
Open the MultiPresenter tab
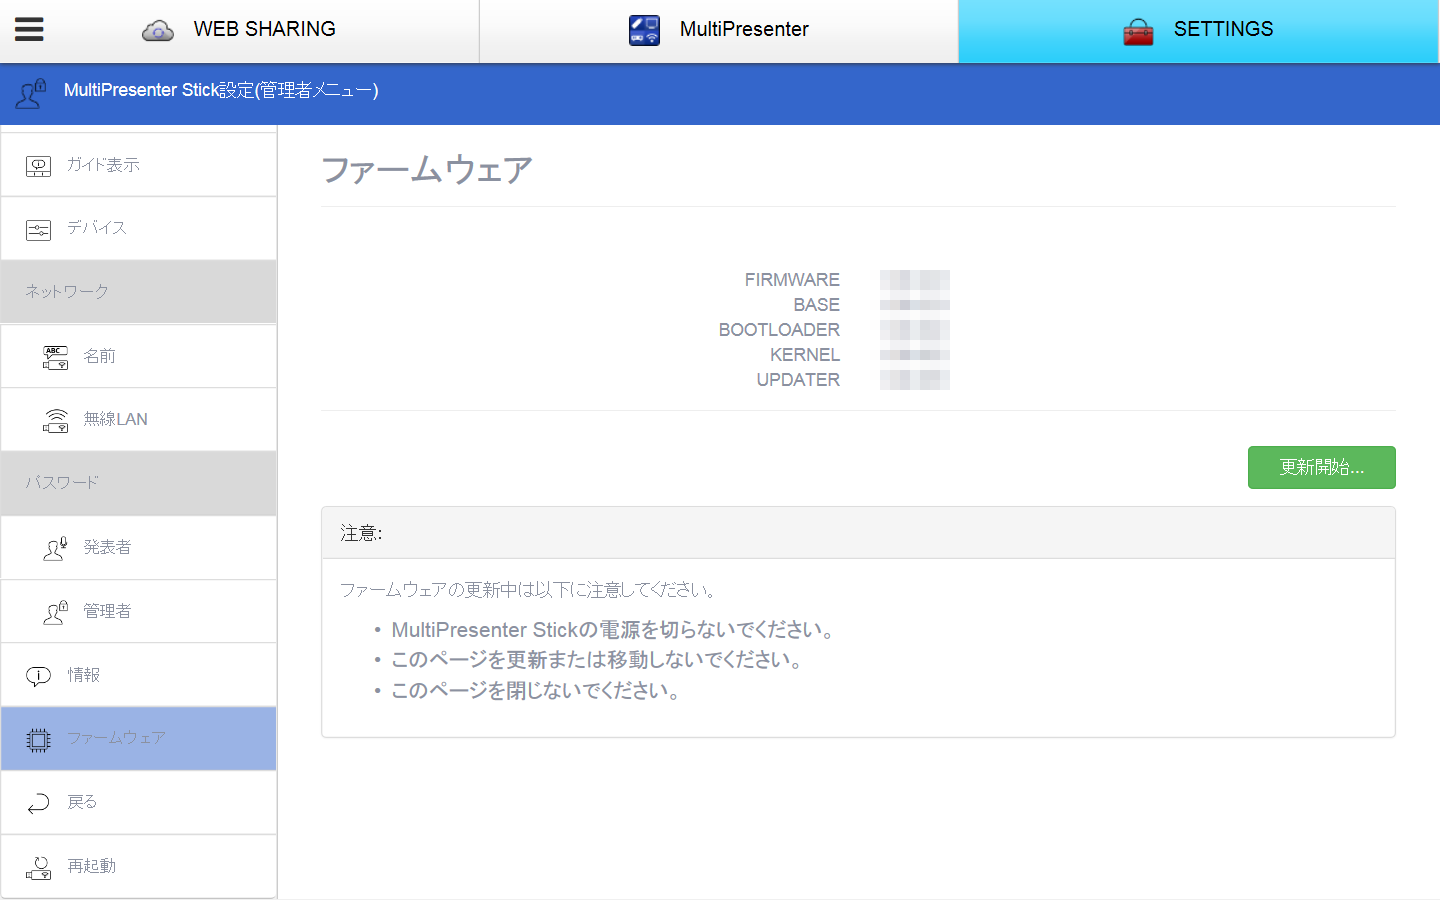(x=720, y=29)
